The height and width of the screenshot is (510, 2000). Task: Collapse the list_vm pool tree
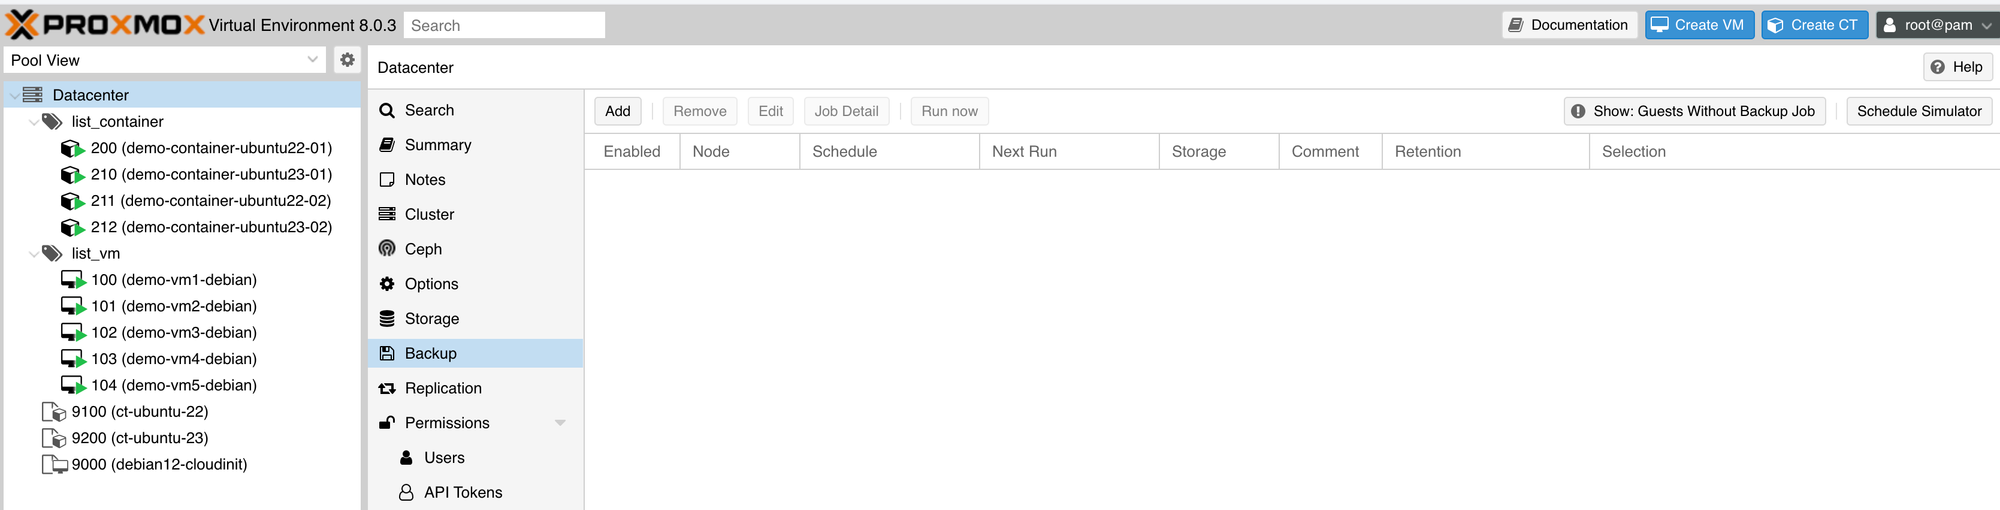point(34,254)
